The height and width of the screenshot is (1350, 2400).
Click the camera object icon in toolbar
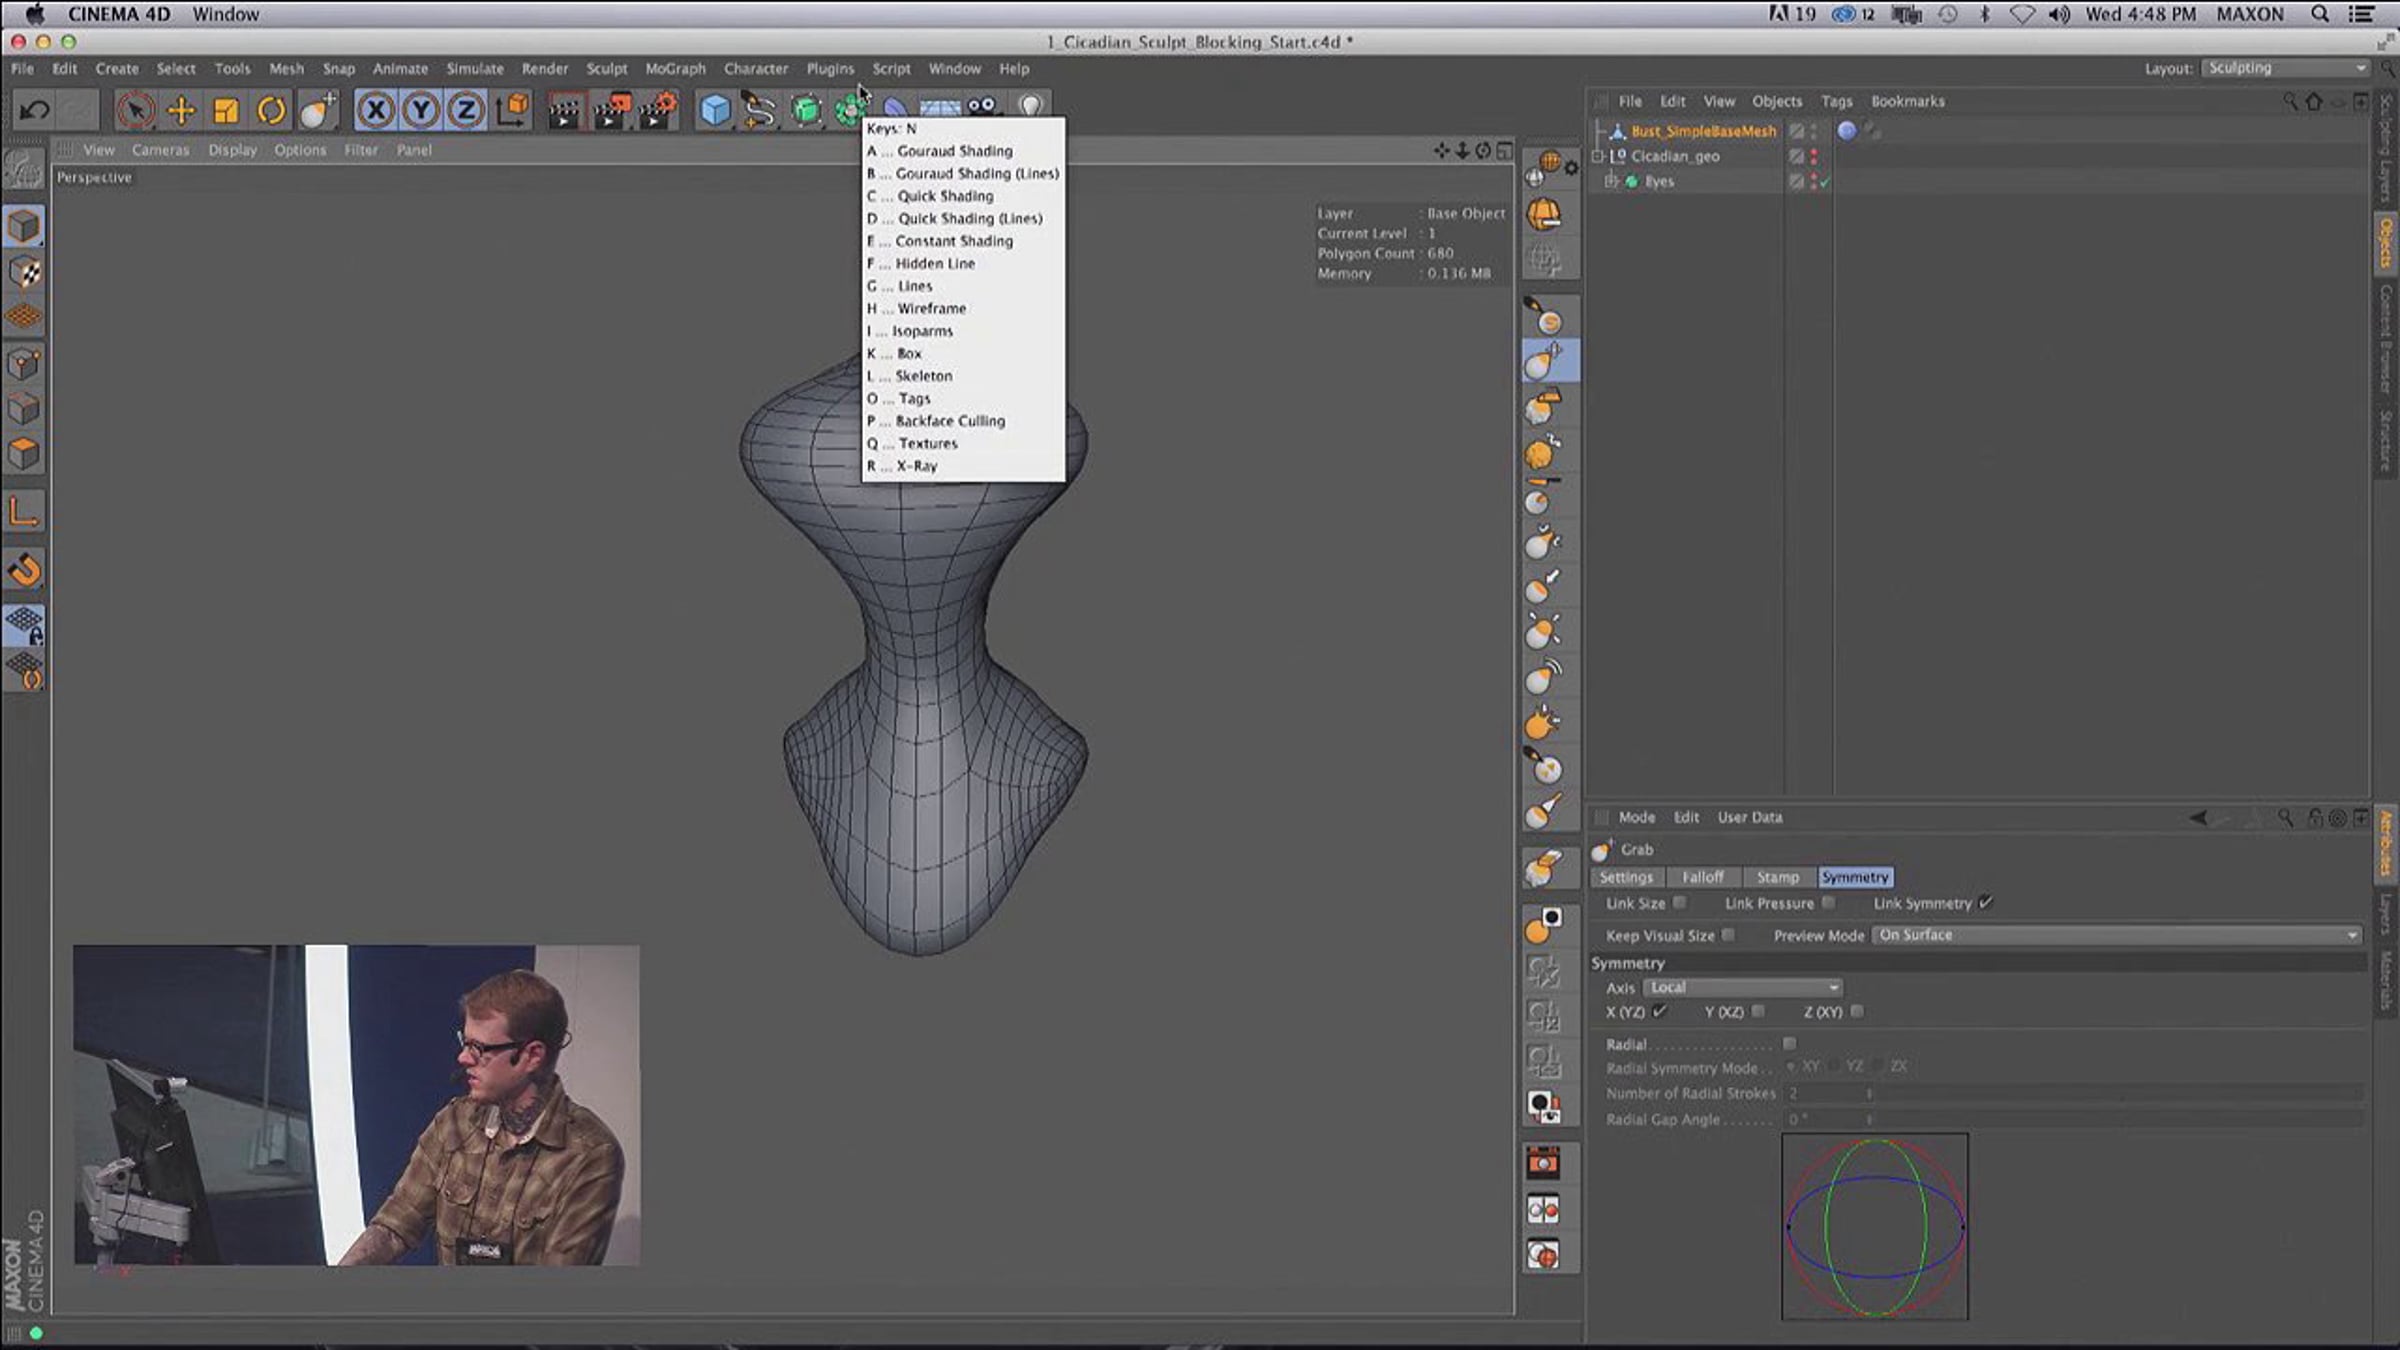983,105
